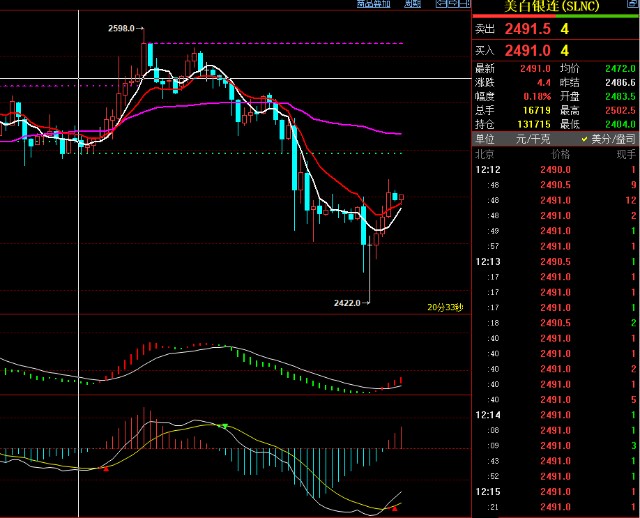This screenshot has width=640, height=518.
Task: Click the 美白银连 (SLNC) title
Action: [554, 6]
